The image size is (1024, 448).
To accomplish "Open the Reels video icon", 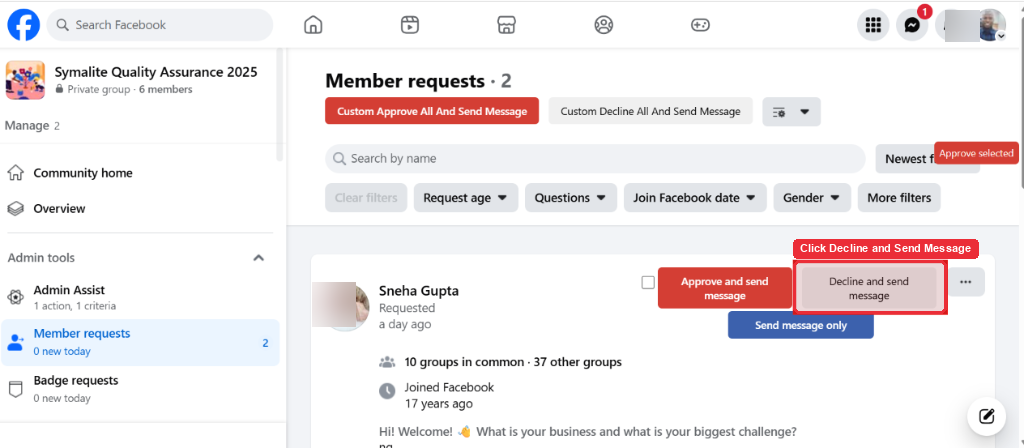I will [x=409, y=25].
